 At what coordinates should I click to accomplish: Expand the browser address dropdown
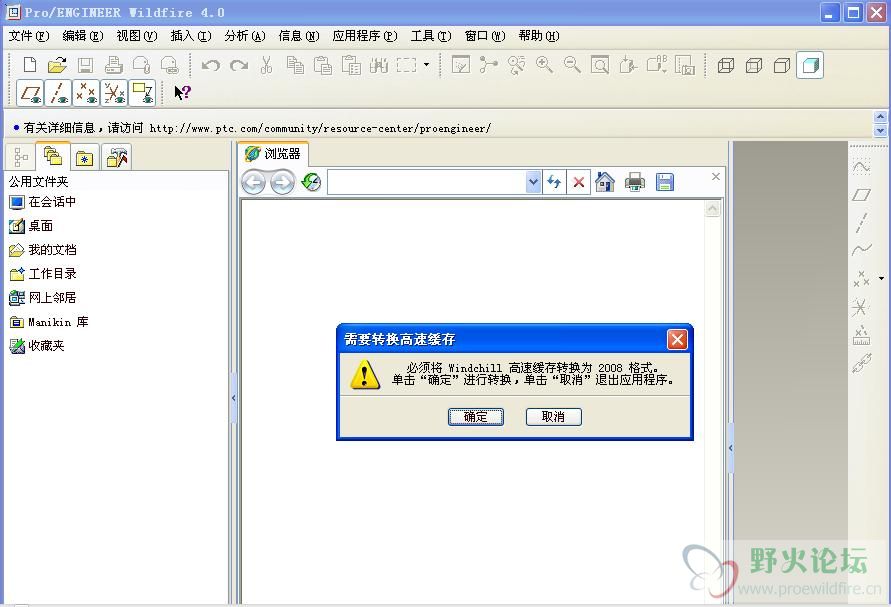click(533, 182)
